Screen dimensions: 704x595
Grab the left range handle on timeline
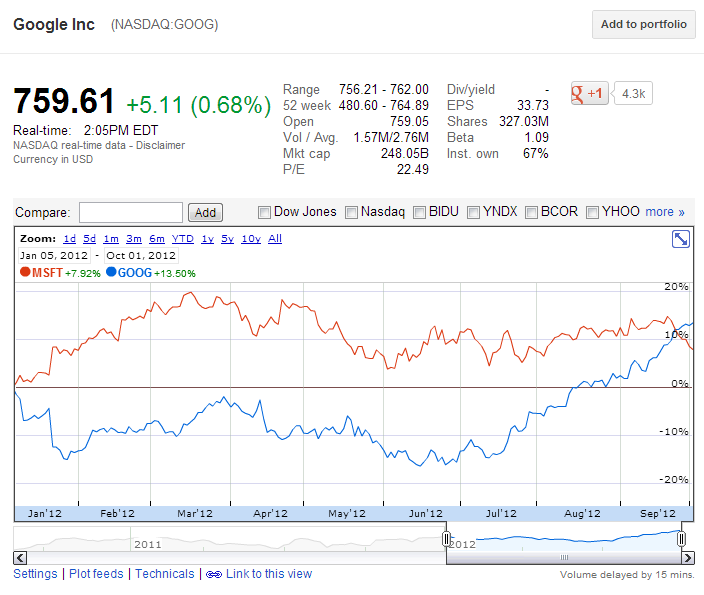click(x=446, y=539)
